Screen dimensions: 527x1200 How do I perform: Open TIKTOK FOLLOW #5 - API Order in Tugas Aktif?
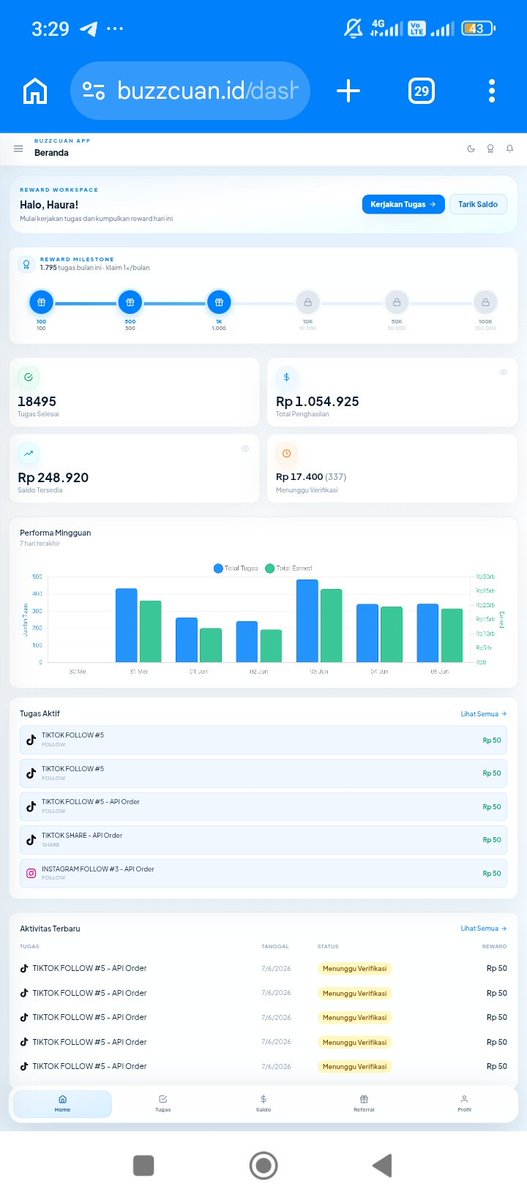pos(263,806)
